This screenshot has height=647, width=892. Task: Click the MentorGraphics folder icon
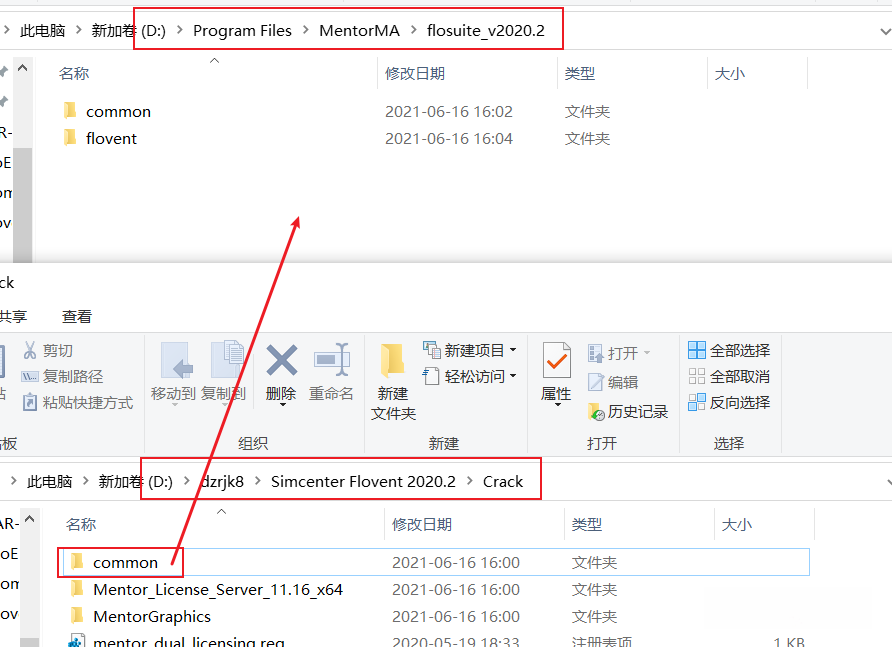(77, 615)
